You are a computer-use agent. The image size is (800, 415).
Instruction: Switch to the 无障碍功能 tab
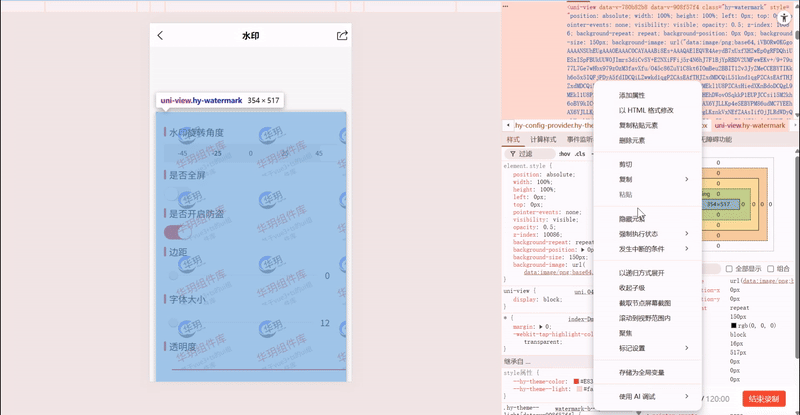(717, 139)
